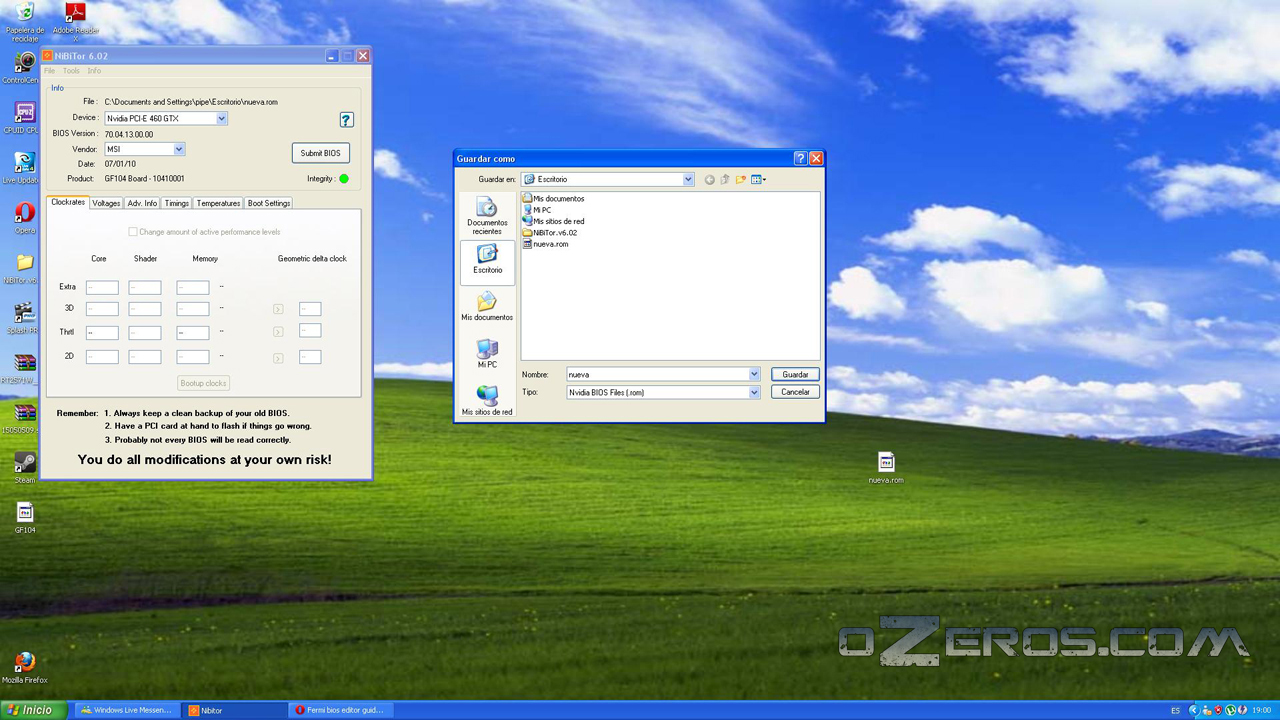
Task: Toggle Change amount of active performance levels
Action: (x=133, y=232)
